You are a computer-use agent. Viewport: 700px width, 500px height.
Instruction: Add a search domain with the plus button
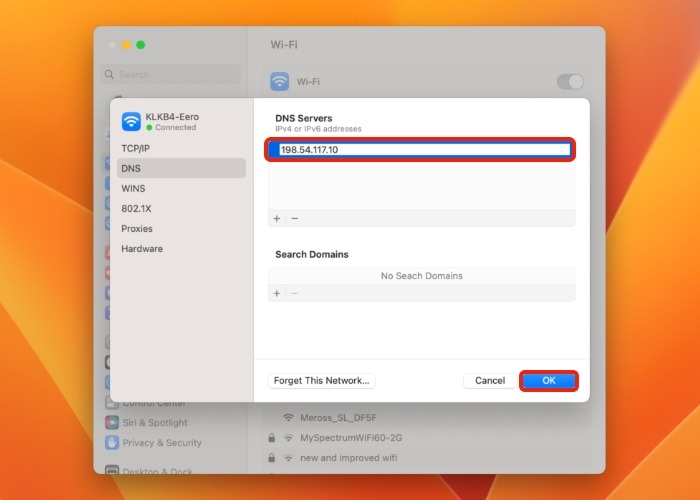coord(277,293)
